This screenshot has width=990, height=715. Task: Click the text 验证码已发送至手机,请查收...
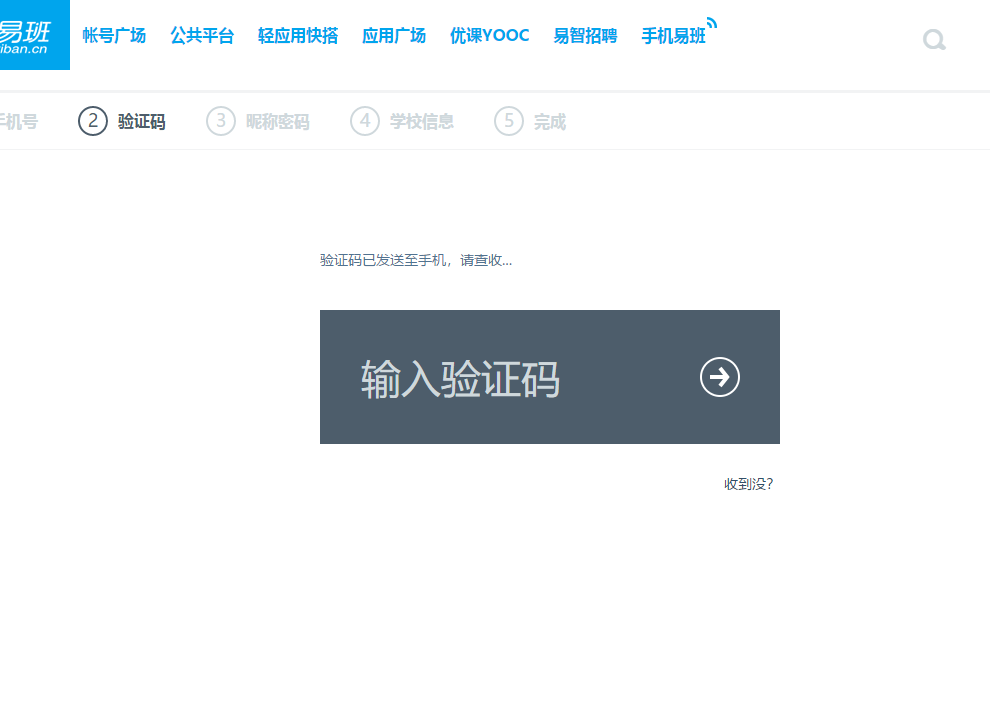pyautogui.click(x=416, y=260)
